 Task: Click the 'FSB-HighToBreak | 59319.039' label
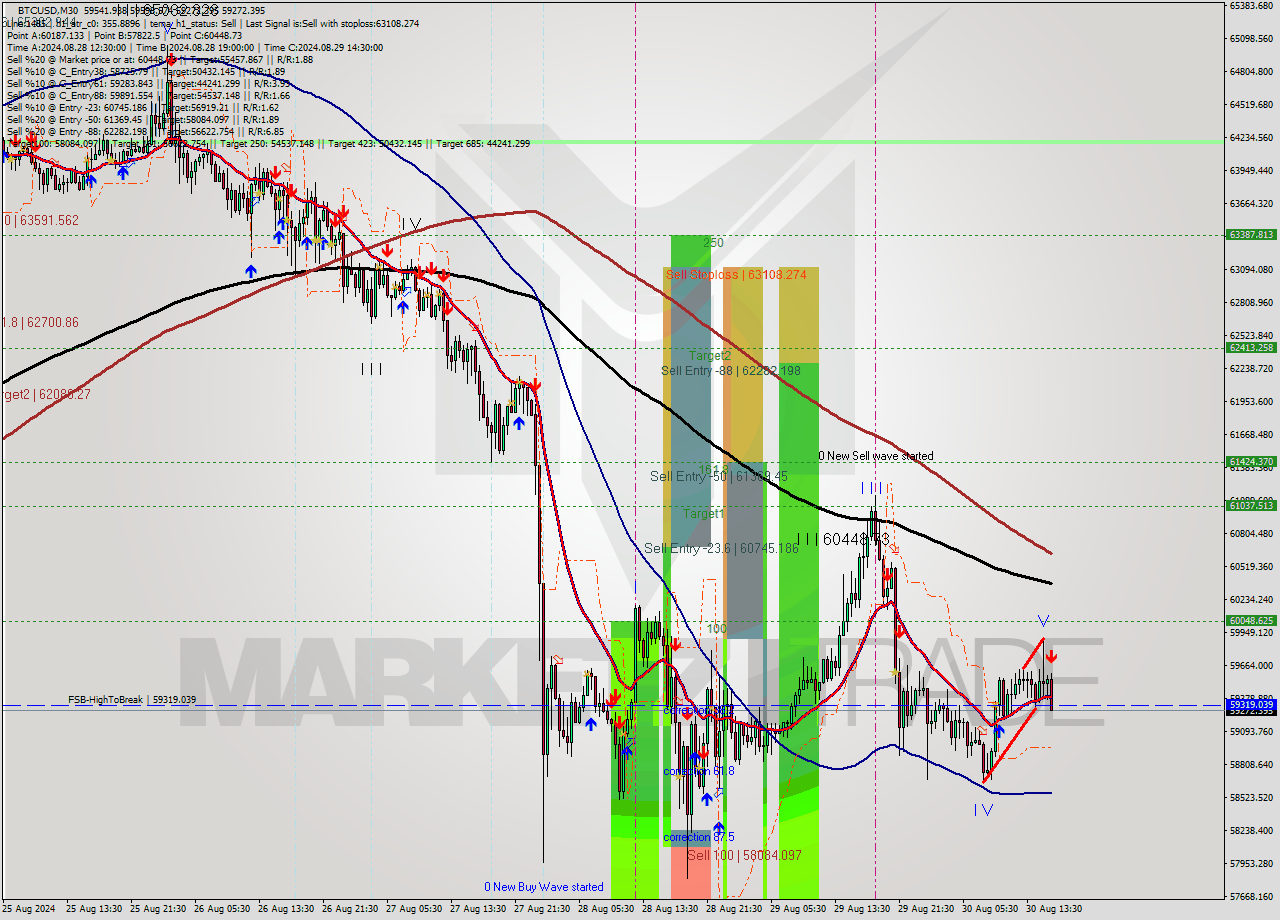pyautogui.click(x=132, y=700)
